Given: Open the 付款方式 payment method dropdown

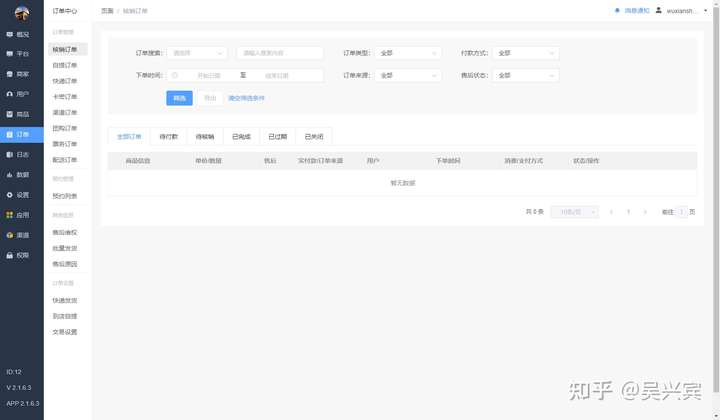Looking at the screenshot, I should pyautogui.click(x=526, y=53).
